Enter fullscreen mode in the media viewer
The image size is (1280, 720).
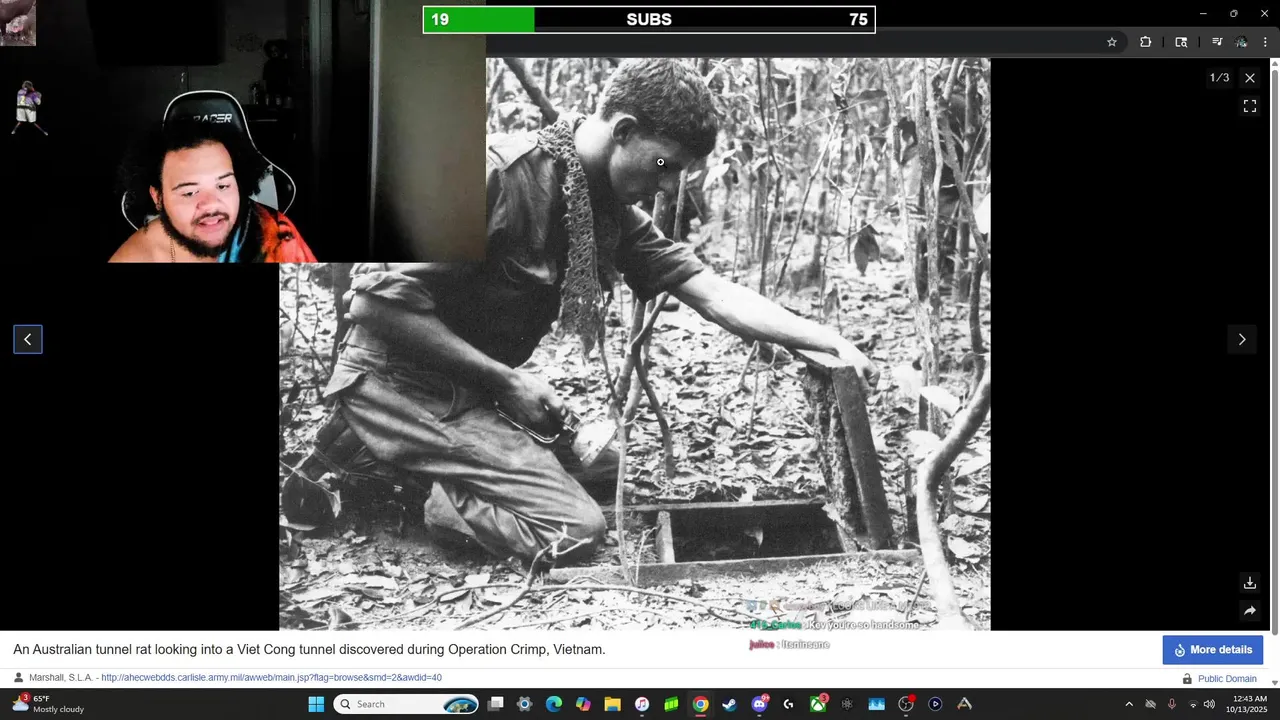(x=1250, y=106)
